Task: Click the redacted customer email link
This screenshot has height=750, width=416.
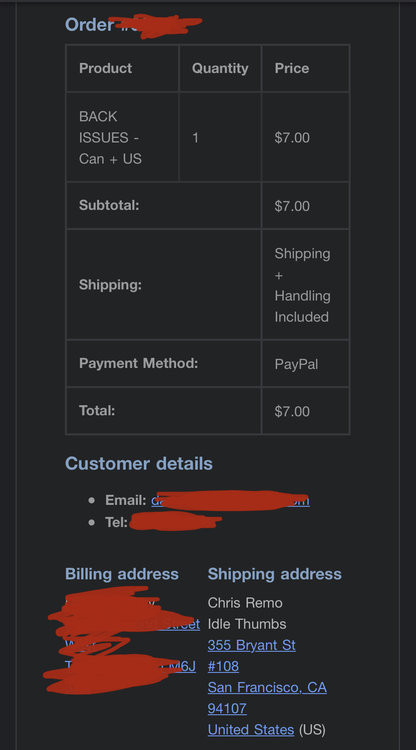Action: [230, 500]
